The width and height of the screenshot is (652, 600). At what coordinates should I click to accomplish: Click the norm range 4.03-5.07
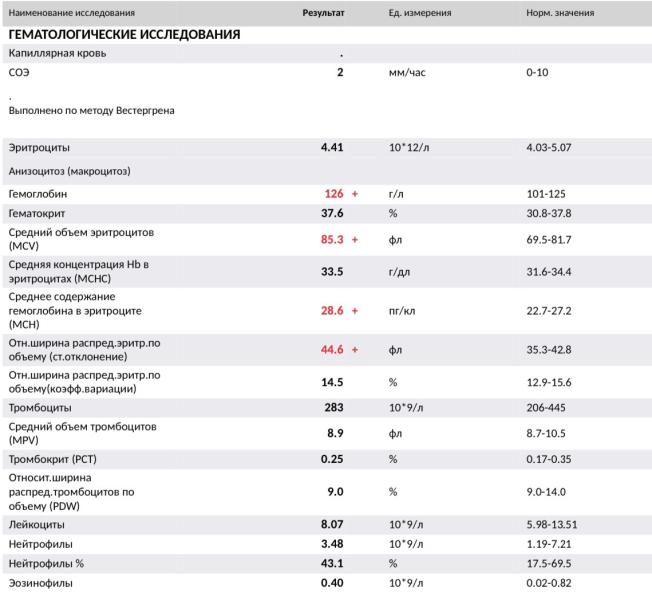[549, 147]
